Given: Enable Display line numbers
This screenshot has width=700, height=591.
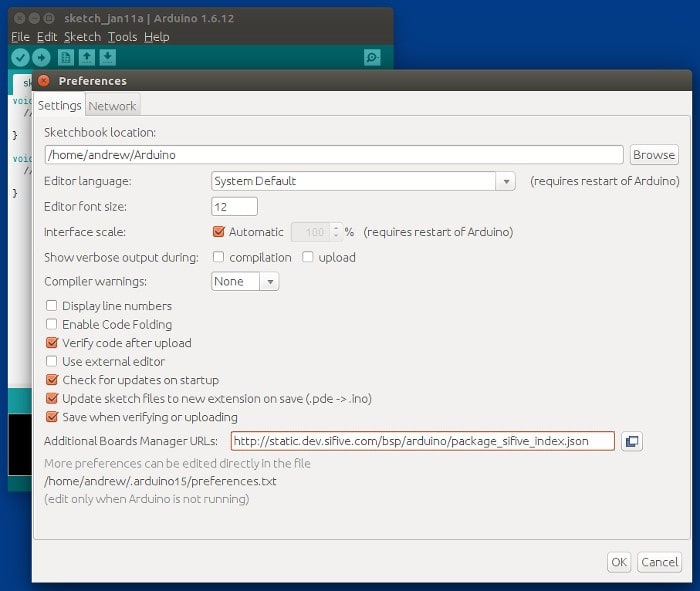Looking at the screenshot, I should 52,306.
